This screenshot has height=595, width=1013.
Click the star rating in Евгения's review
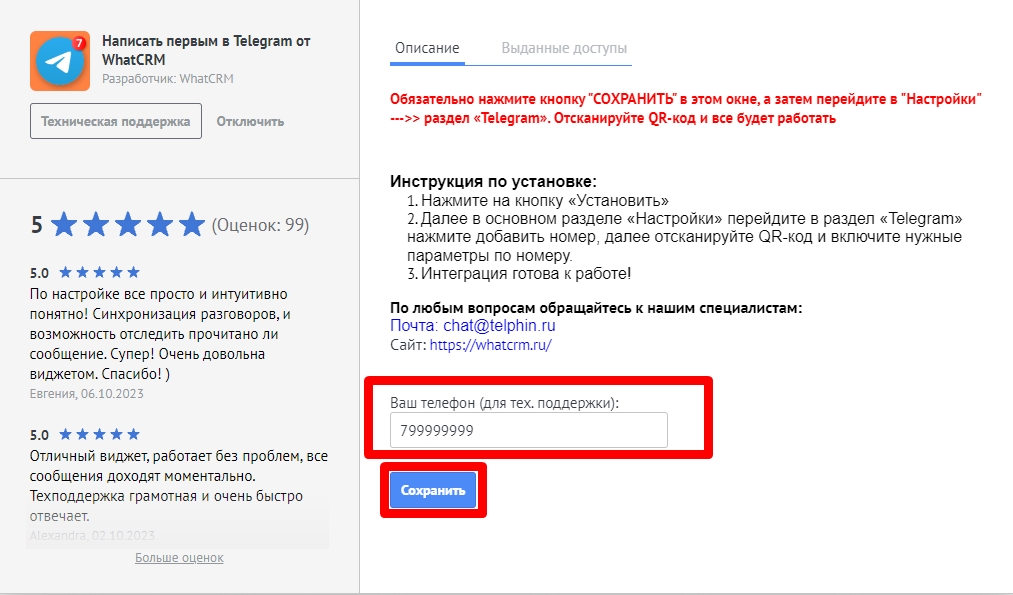(x=99, y=272)
